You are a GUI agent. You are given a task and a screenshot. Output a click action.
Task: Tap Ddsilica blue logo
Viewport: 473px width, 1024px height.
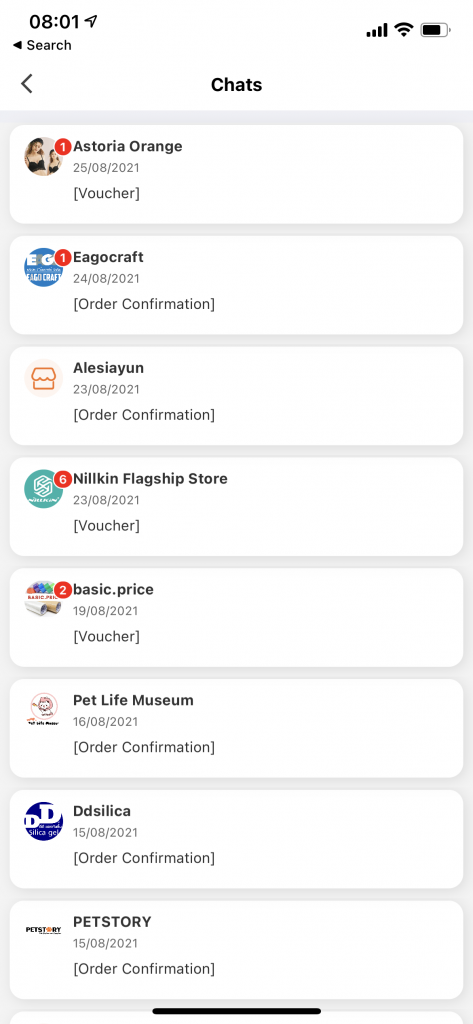pyautogui.click(x=44, y=821)
